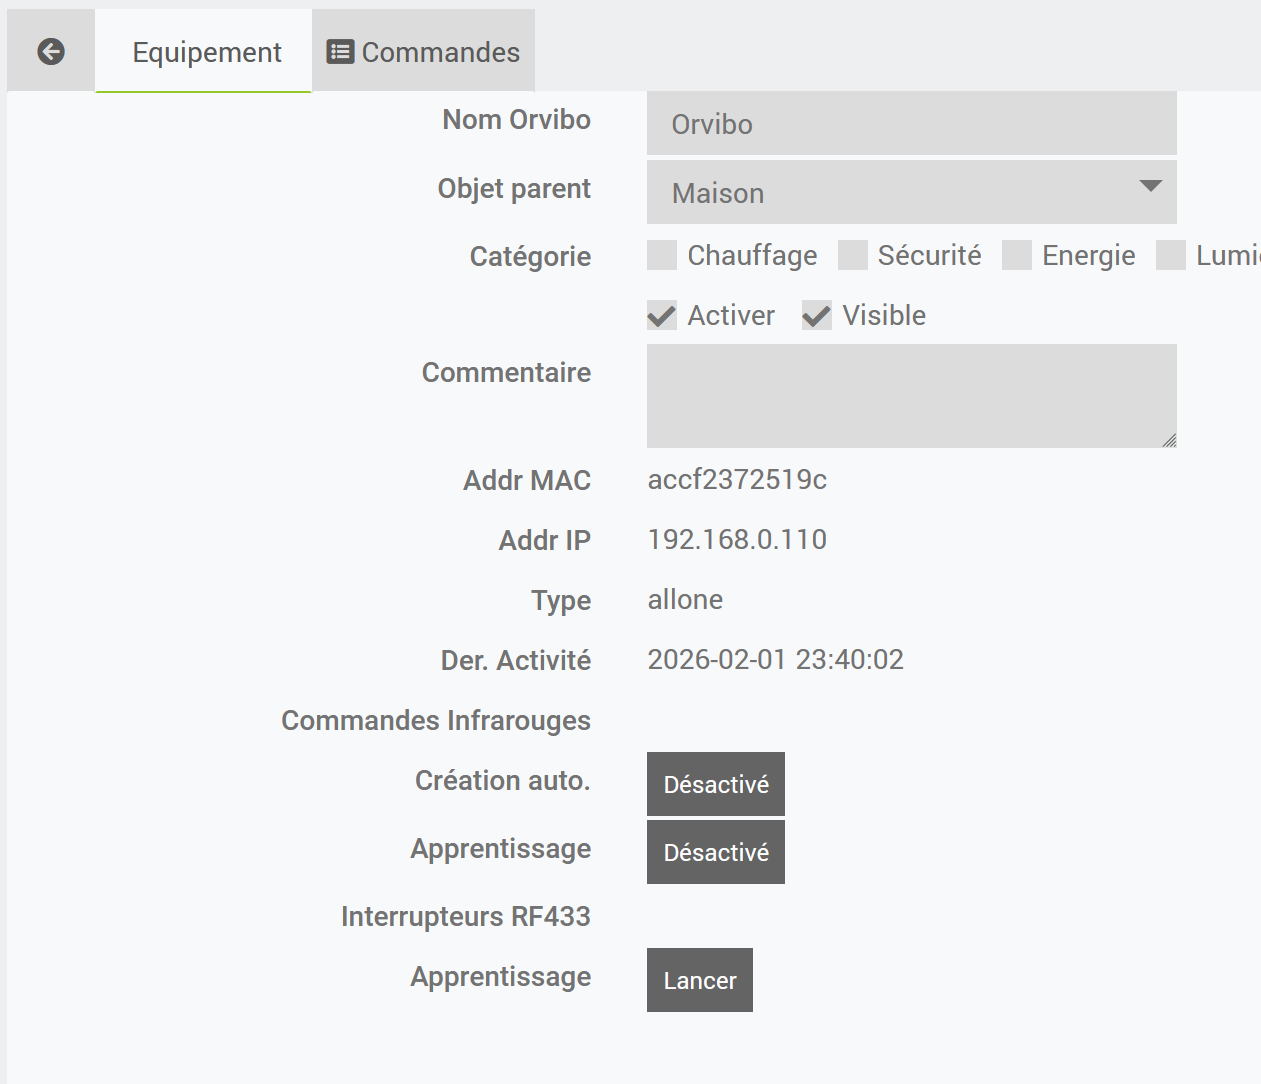Click inside the Commentaire text area
The height and width of the screenshot is (1084, 1261).
coord(911,395)
